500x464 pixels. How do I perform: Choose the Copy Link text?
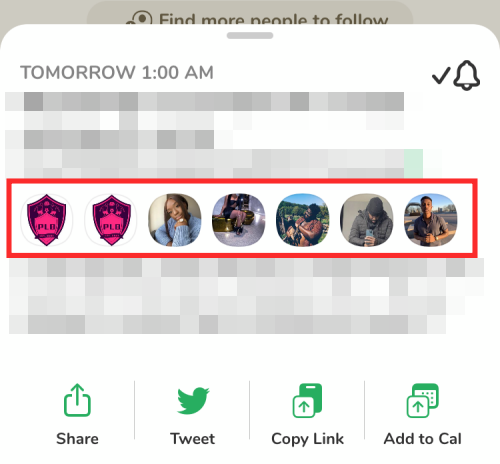[x=307, y=439]
